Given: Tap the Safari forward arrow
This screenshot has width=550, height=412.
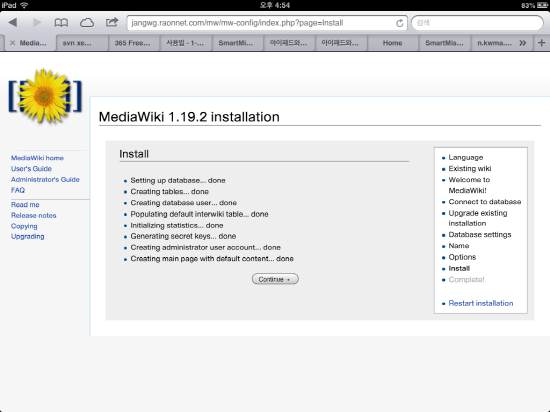Looking at the screenshot, I should [x=37, y=23].
